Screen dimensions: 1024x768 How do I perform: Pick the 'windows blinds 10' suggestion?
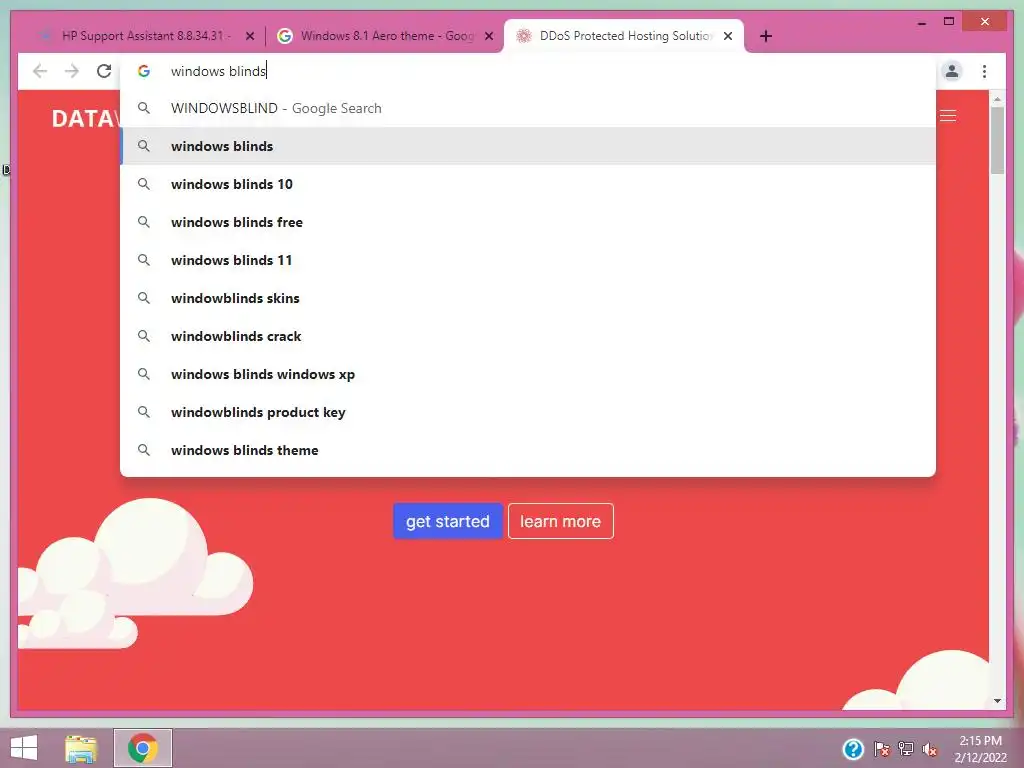528,184
